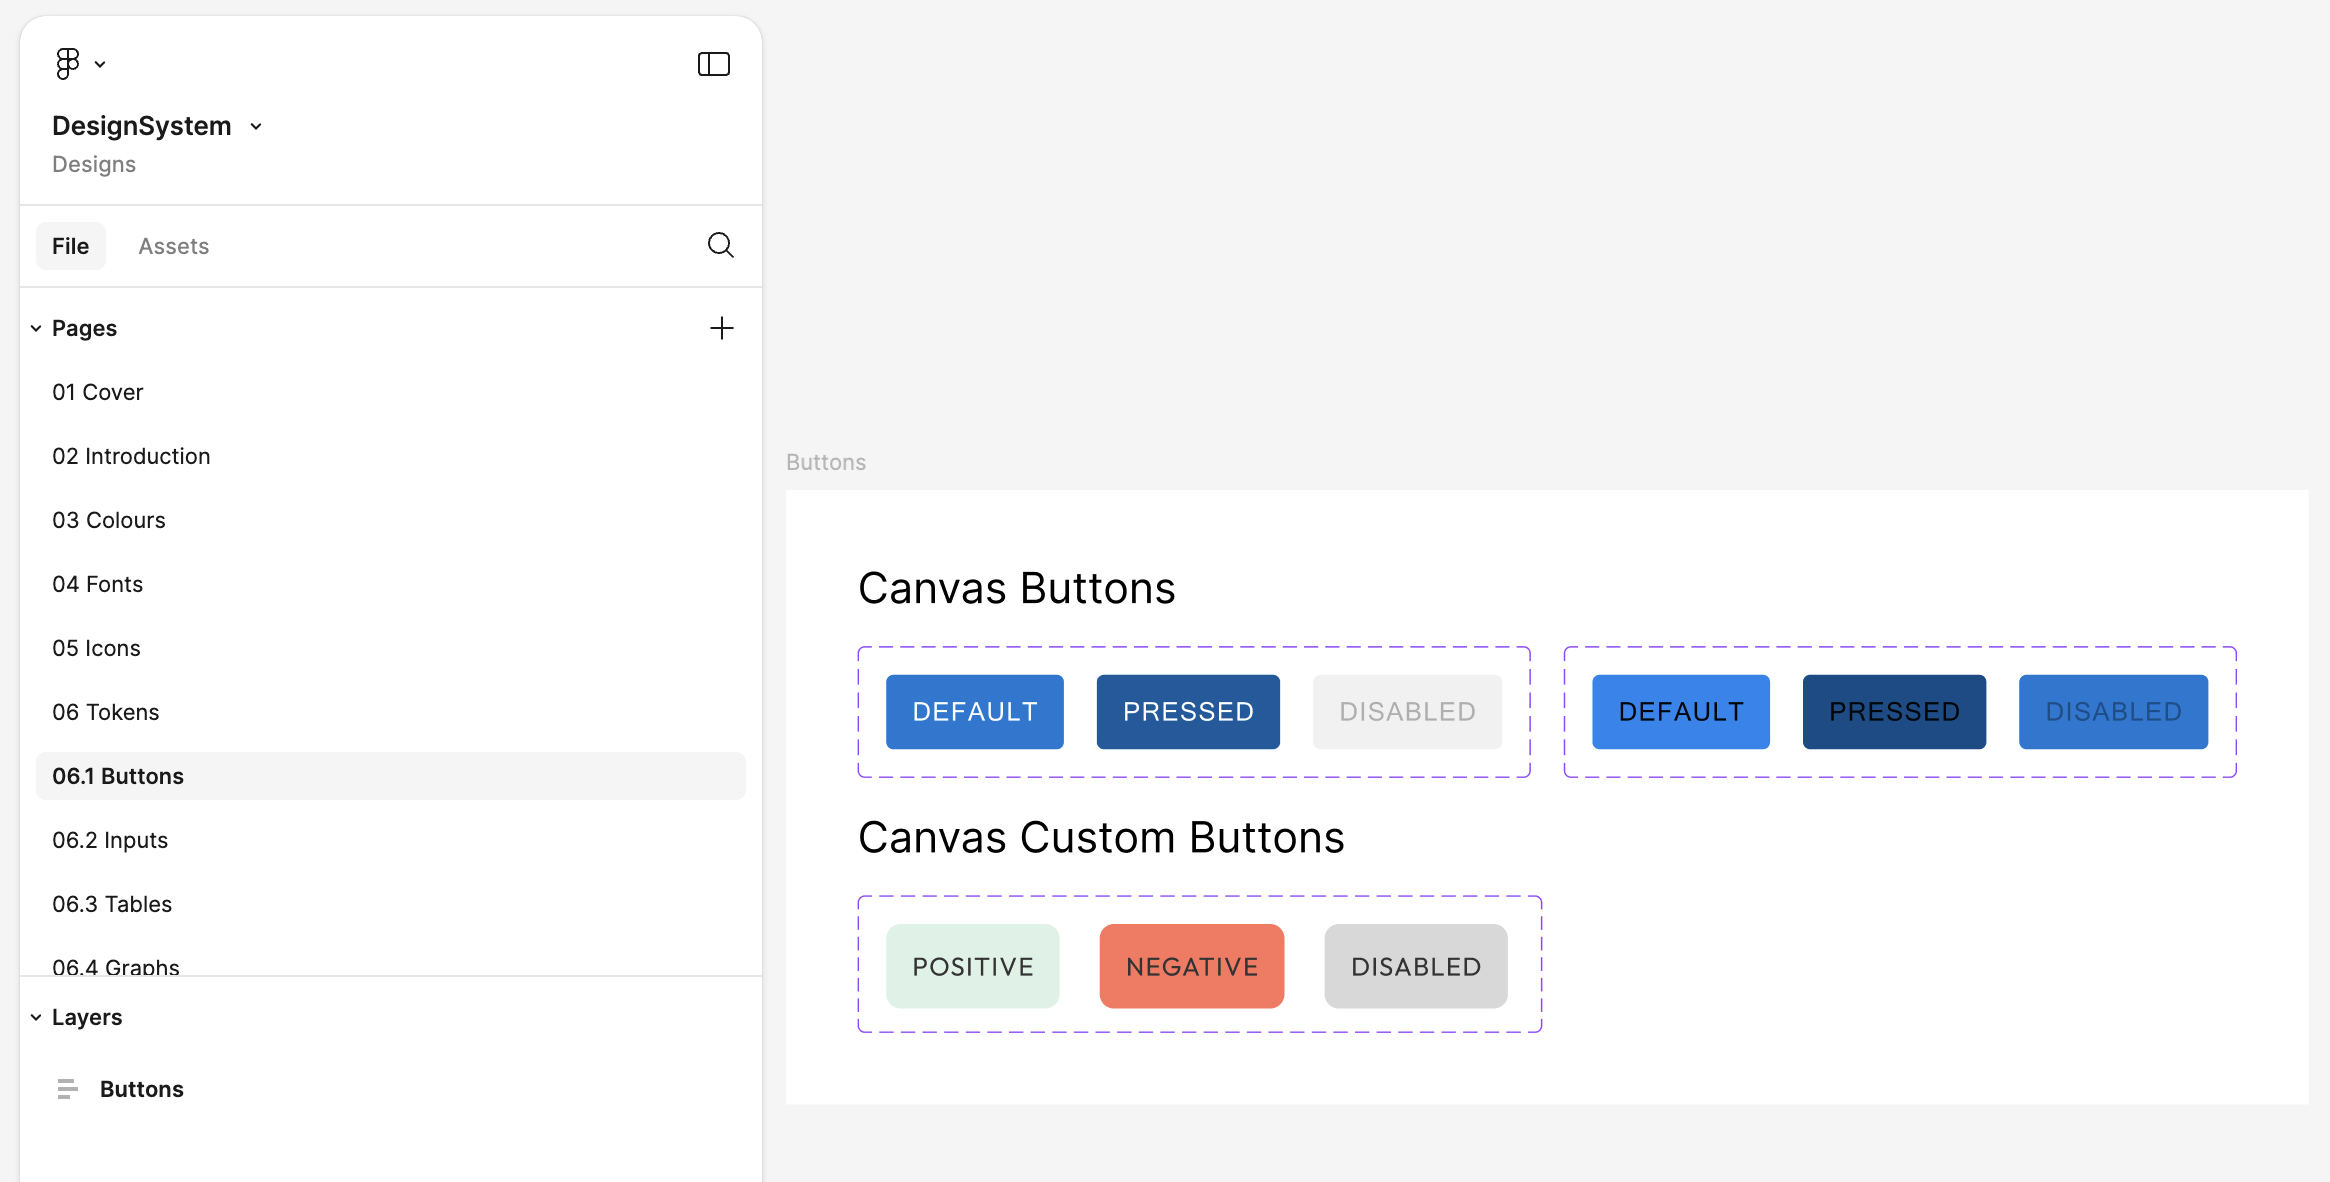Click the Buttons layer frame icon
Screen dimensions: 2330x1182
67,1089
